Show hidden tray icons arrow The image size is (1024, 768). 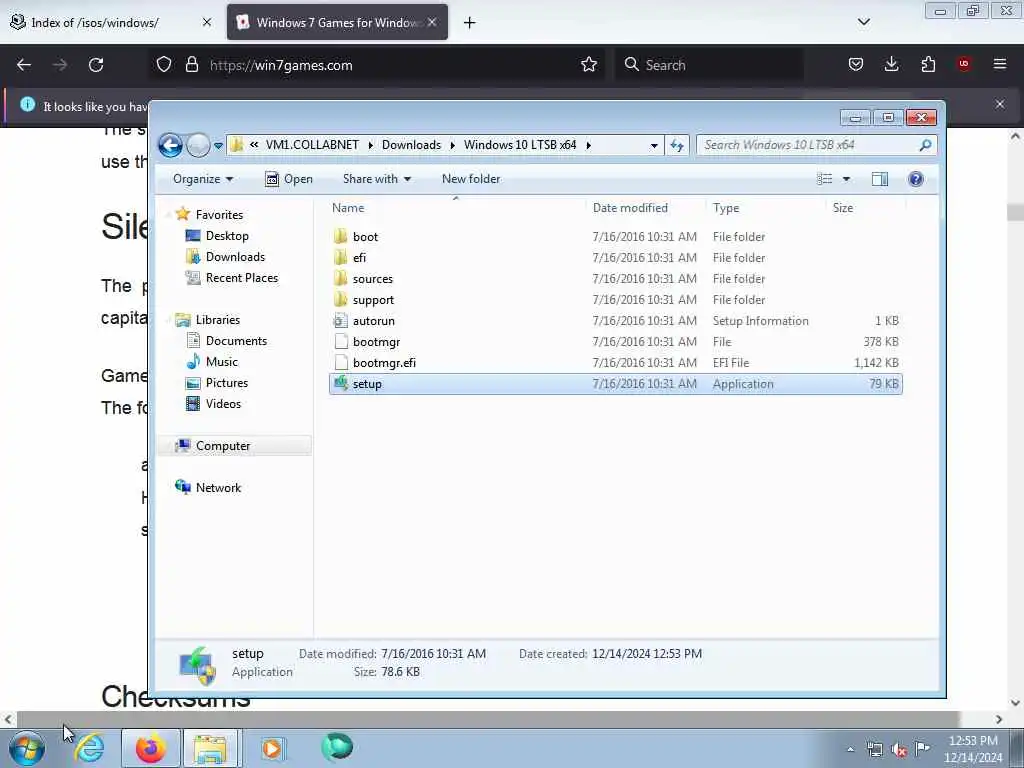[x=850, y=750]
